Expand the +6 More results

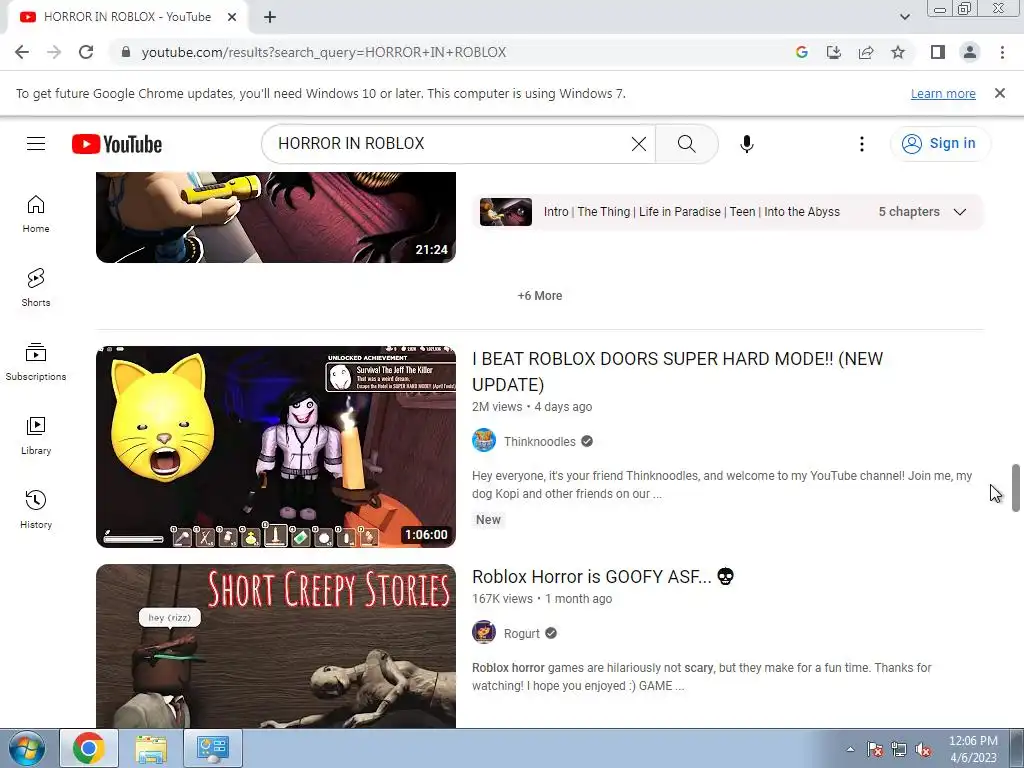coord(540,296)
